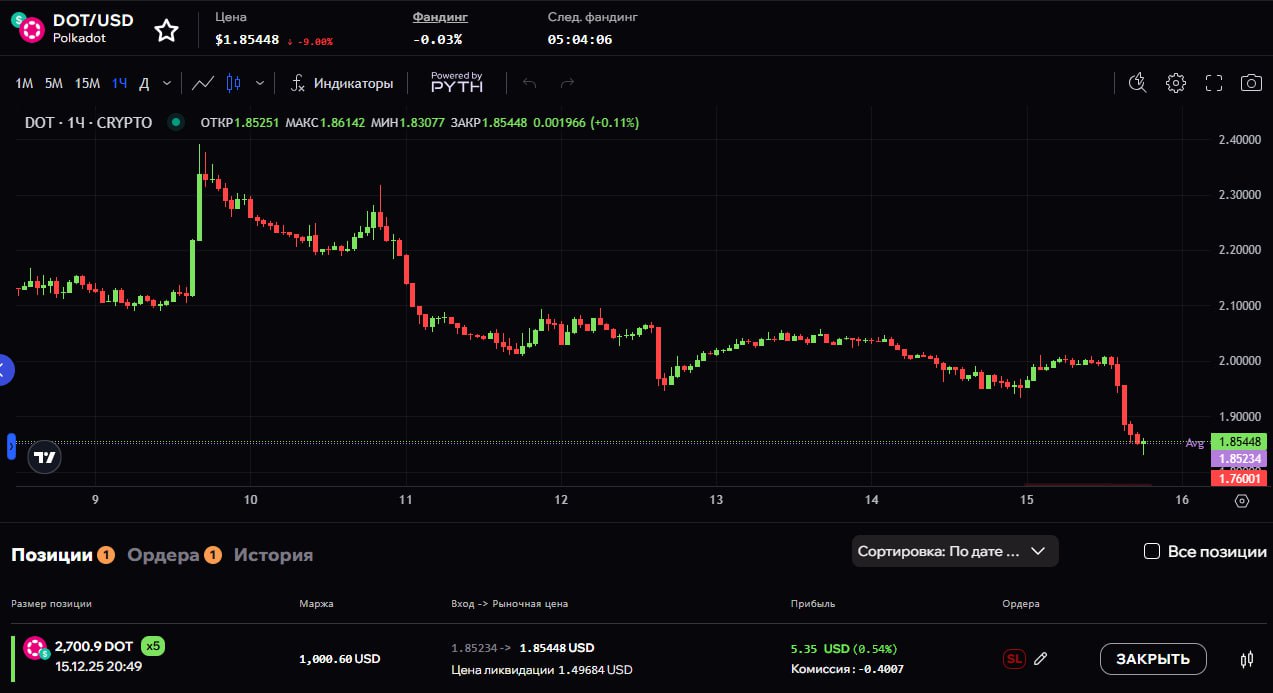
Task: Select the candlestick chart style
Action: point(234,83)
